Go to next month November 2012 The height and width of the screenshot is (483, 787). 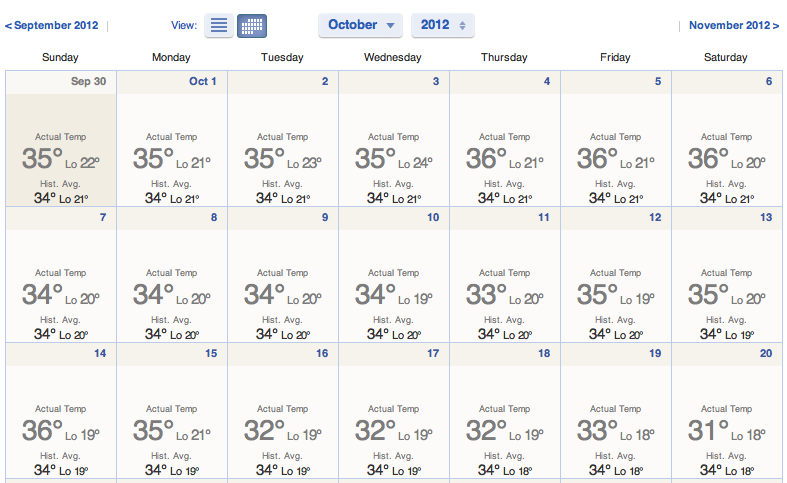click(x=734, y=25)
